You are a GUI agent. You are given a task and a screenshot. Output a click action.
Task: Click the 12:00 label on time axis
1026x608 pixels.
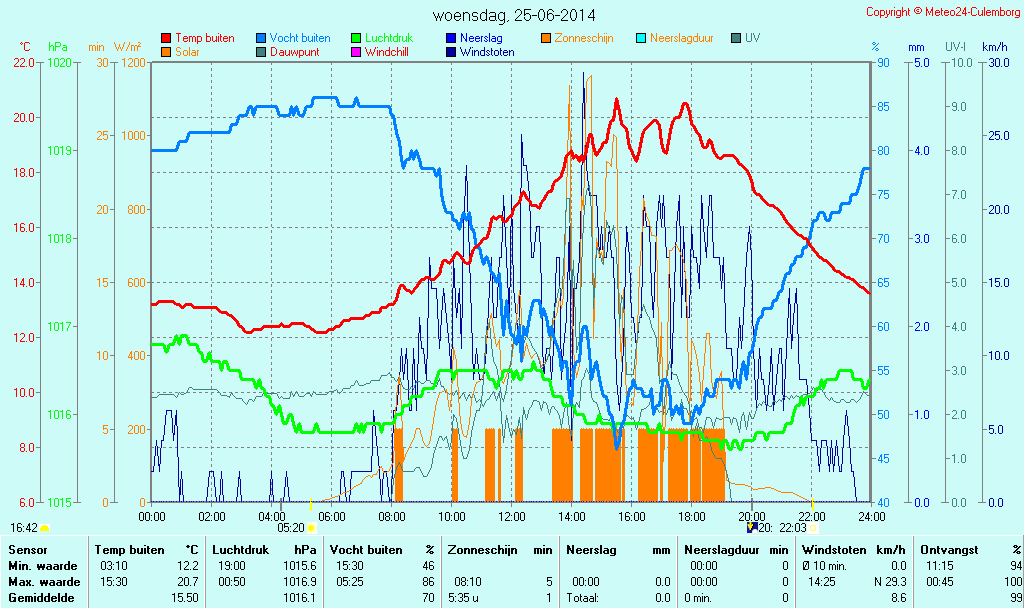512,516
